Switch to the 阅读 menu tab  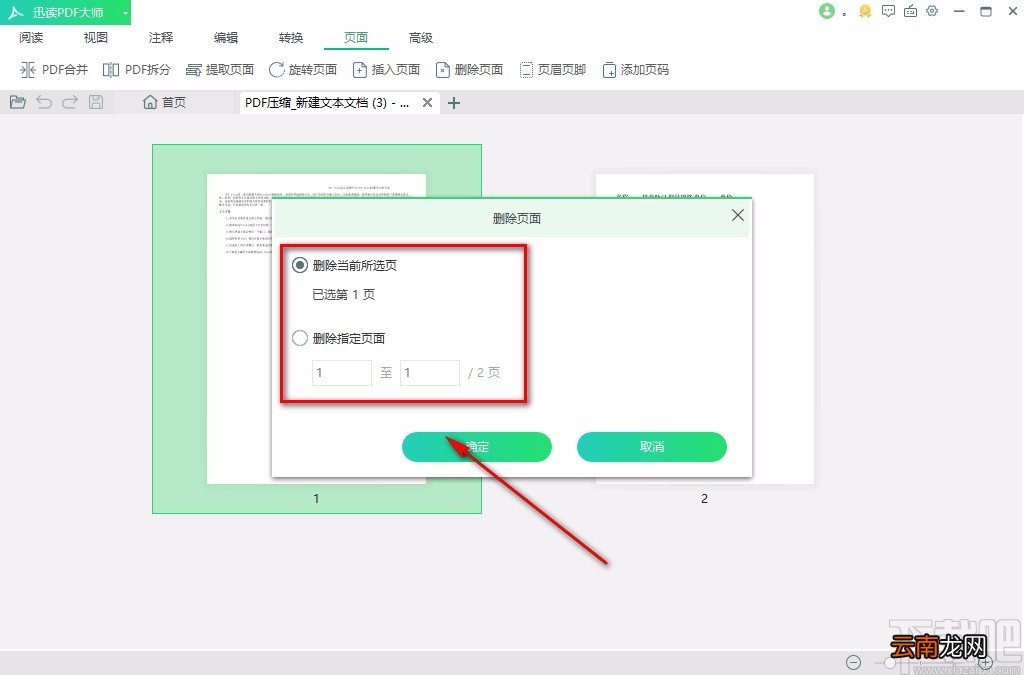pos(31,38)
